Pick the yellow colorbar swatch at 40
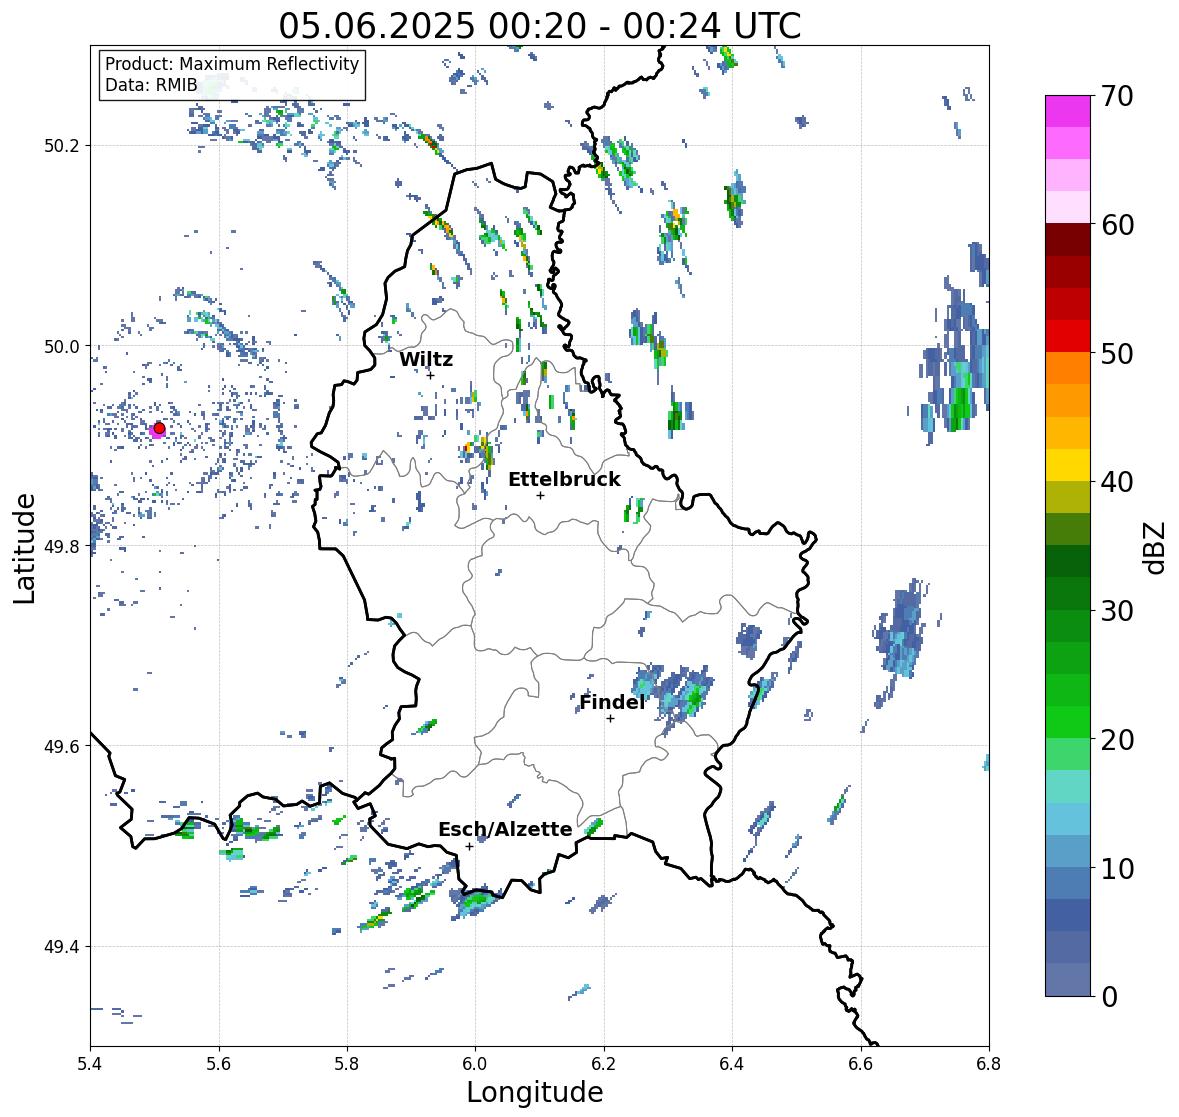Image resolution: width=1179 pixels, height=1117 pixels. point(1068,465)
